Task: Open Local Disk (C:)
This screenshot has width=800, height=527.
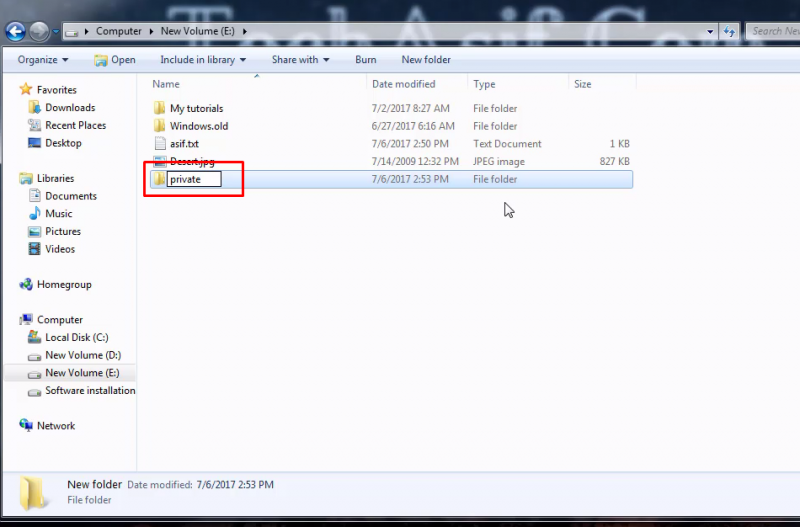Action: point(77,338)
